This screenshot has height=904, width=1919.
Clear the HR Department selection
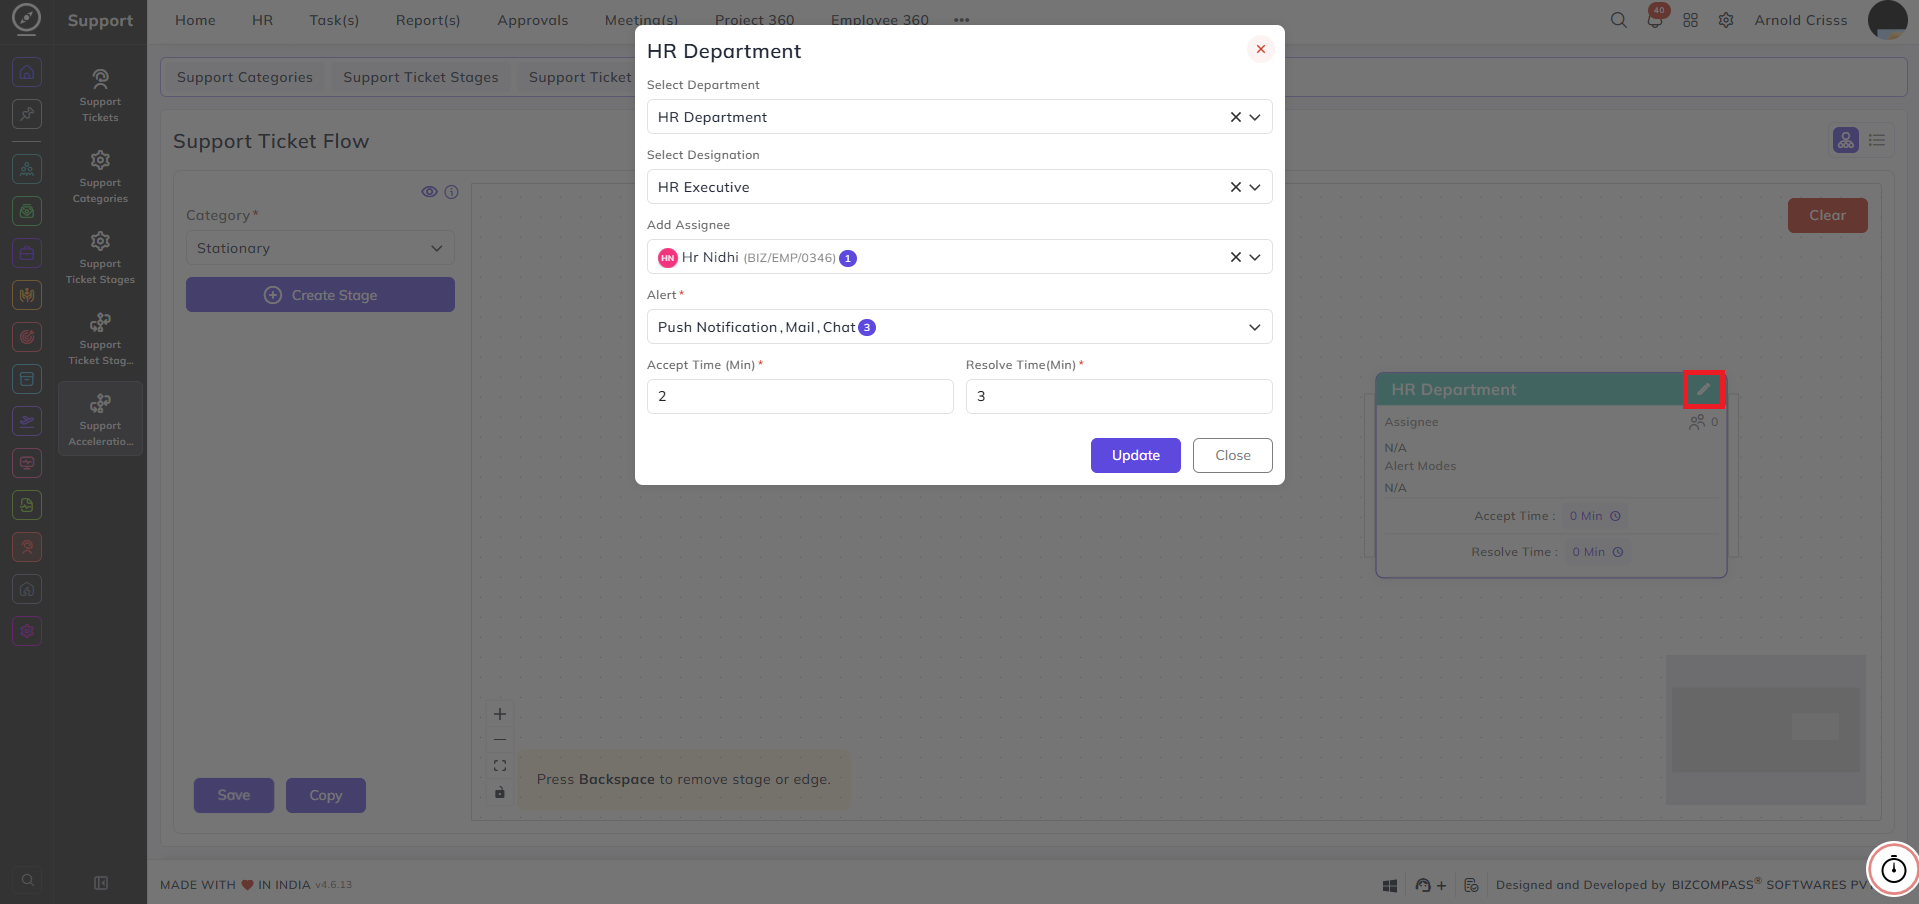point(1236,117)
